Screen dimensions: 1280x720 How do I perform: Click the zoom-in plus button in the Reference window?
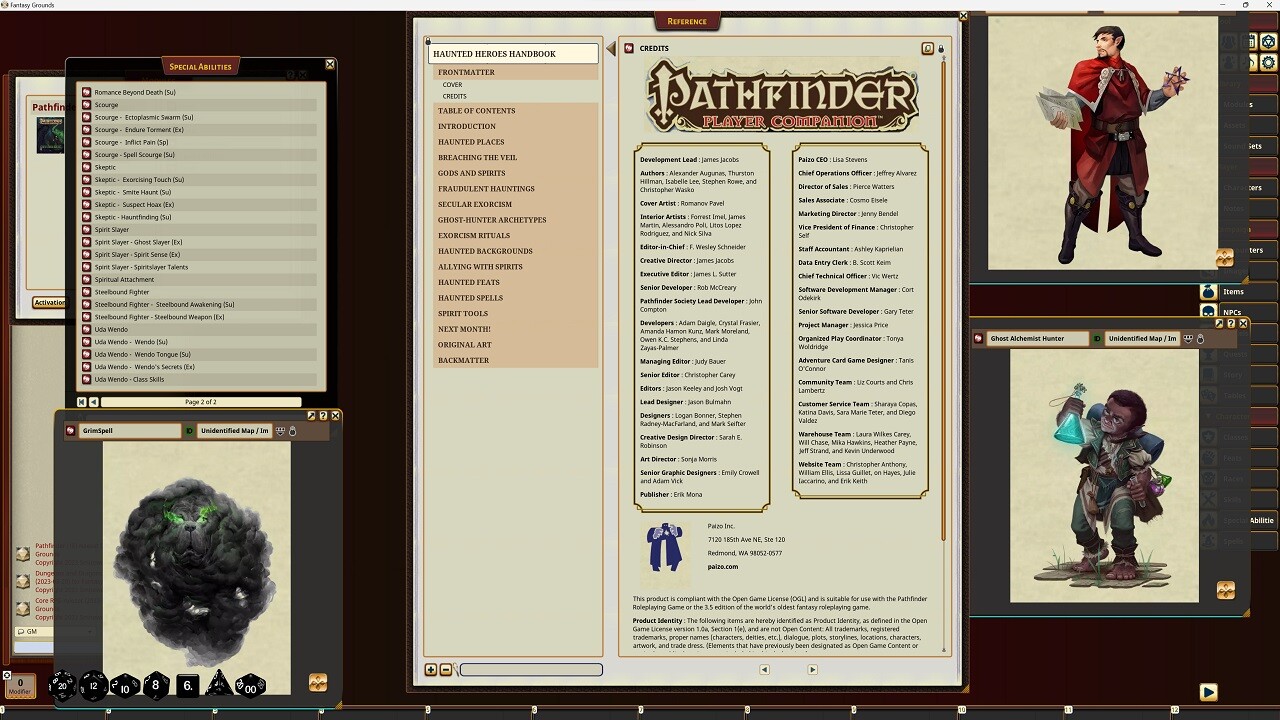coord(431,669)
